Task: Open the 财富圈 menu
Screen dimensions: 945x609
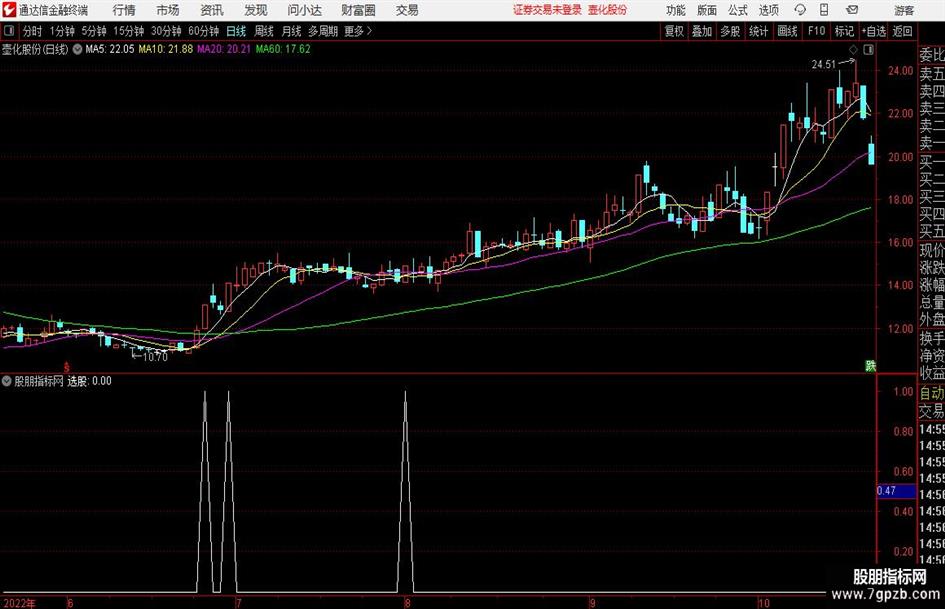Action: [358, 10]
